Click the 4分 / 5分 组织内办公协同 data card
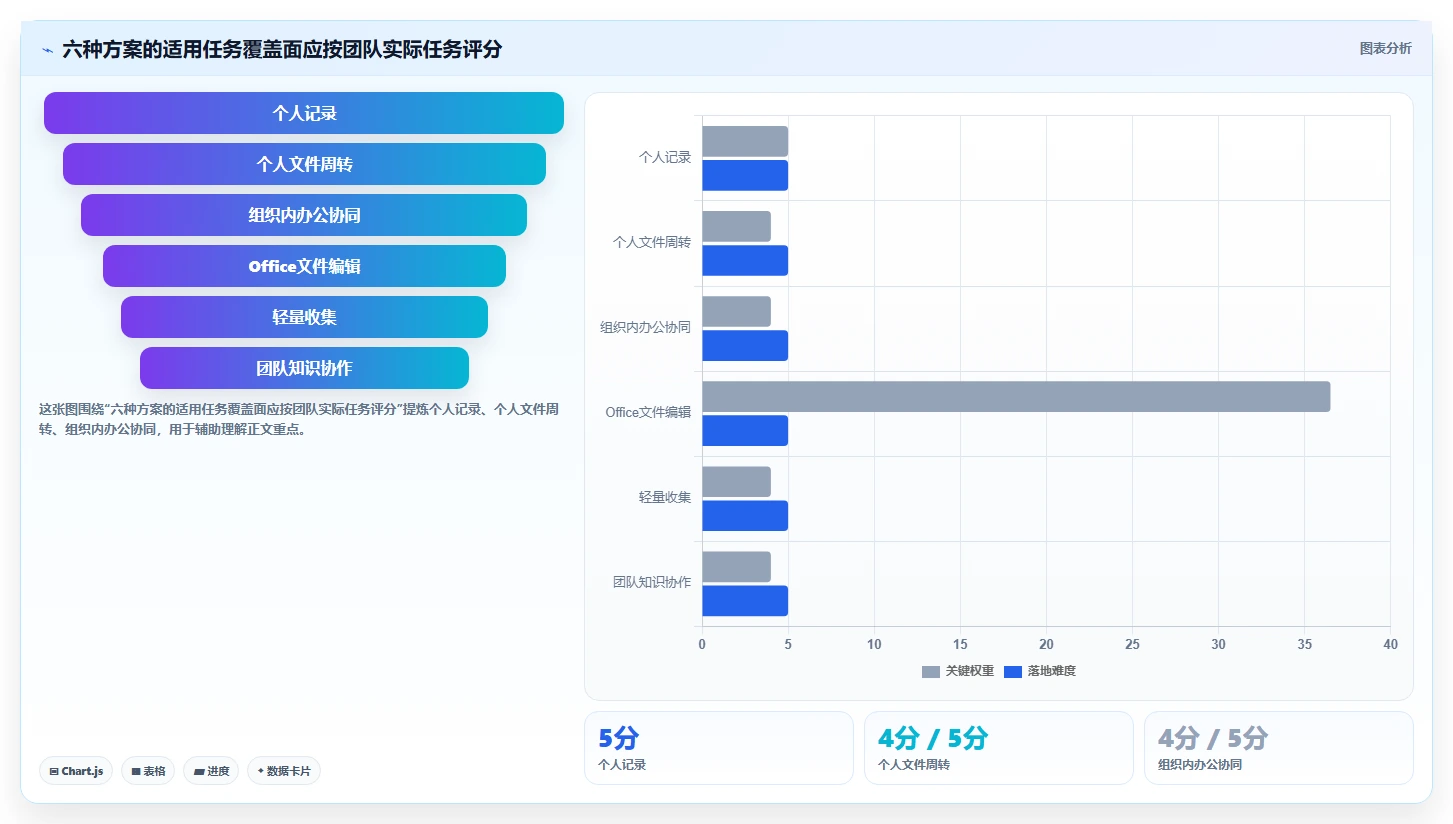The height and width of the screenshot is (824, 1453). pyautogui.click(x=1279, y=748)
